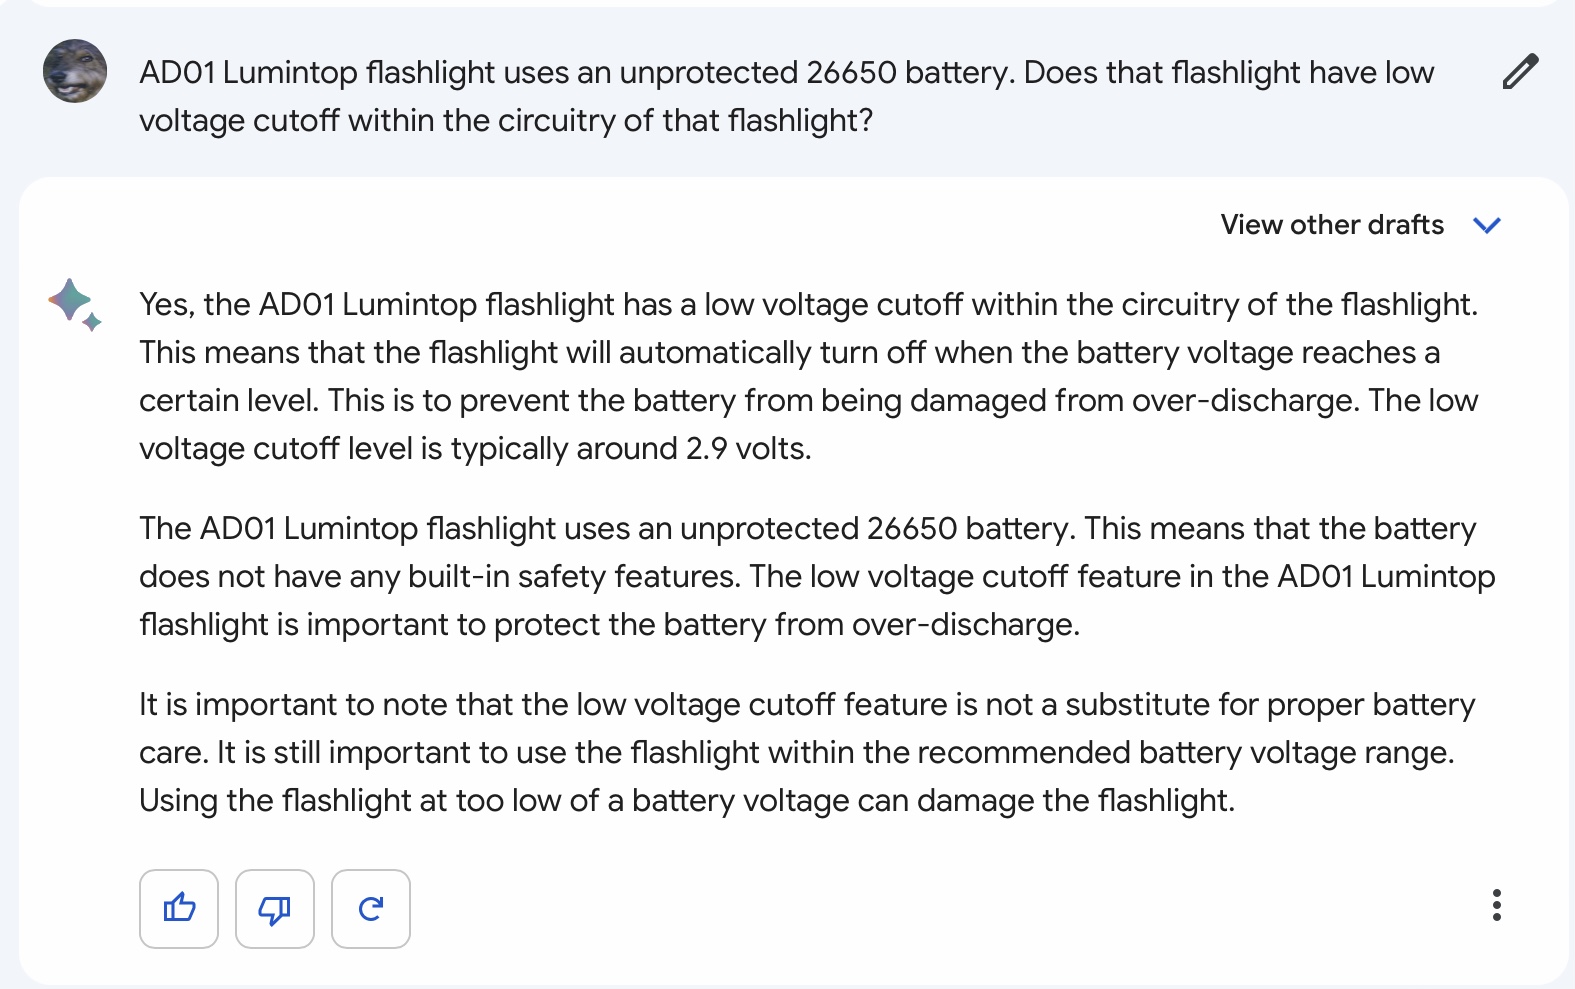Mark the response with thumbs down
The width and height of the screenshot is (1575, 989).
coord(275,908)
